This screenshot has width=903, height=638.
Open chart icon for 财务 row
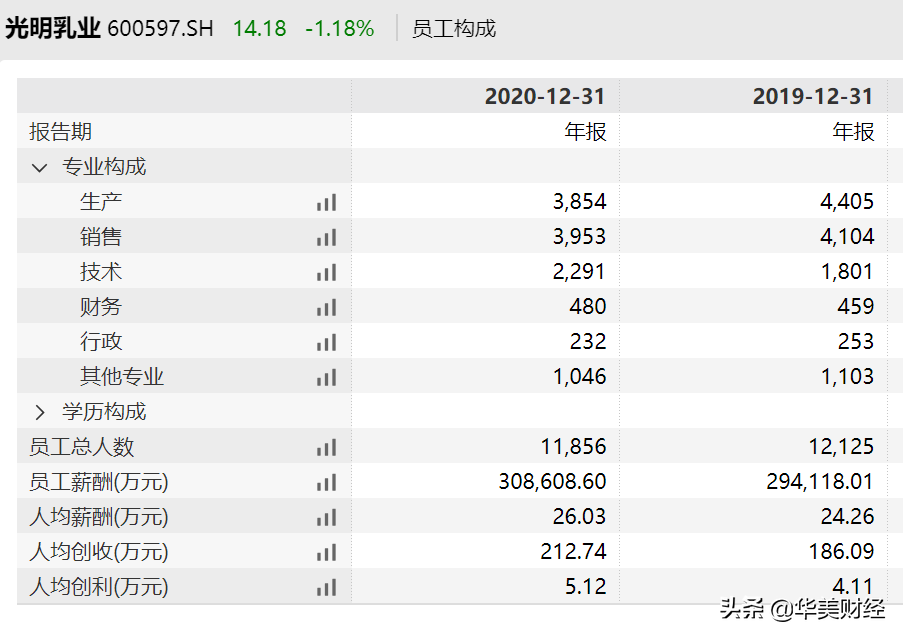tap(327, 308)
